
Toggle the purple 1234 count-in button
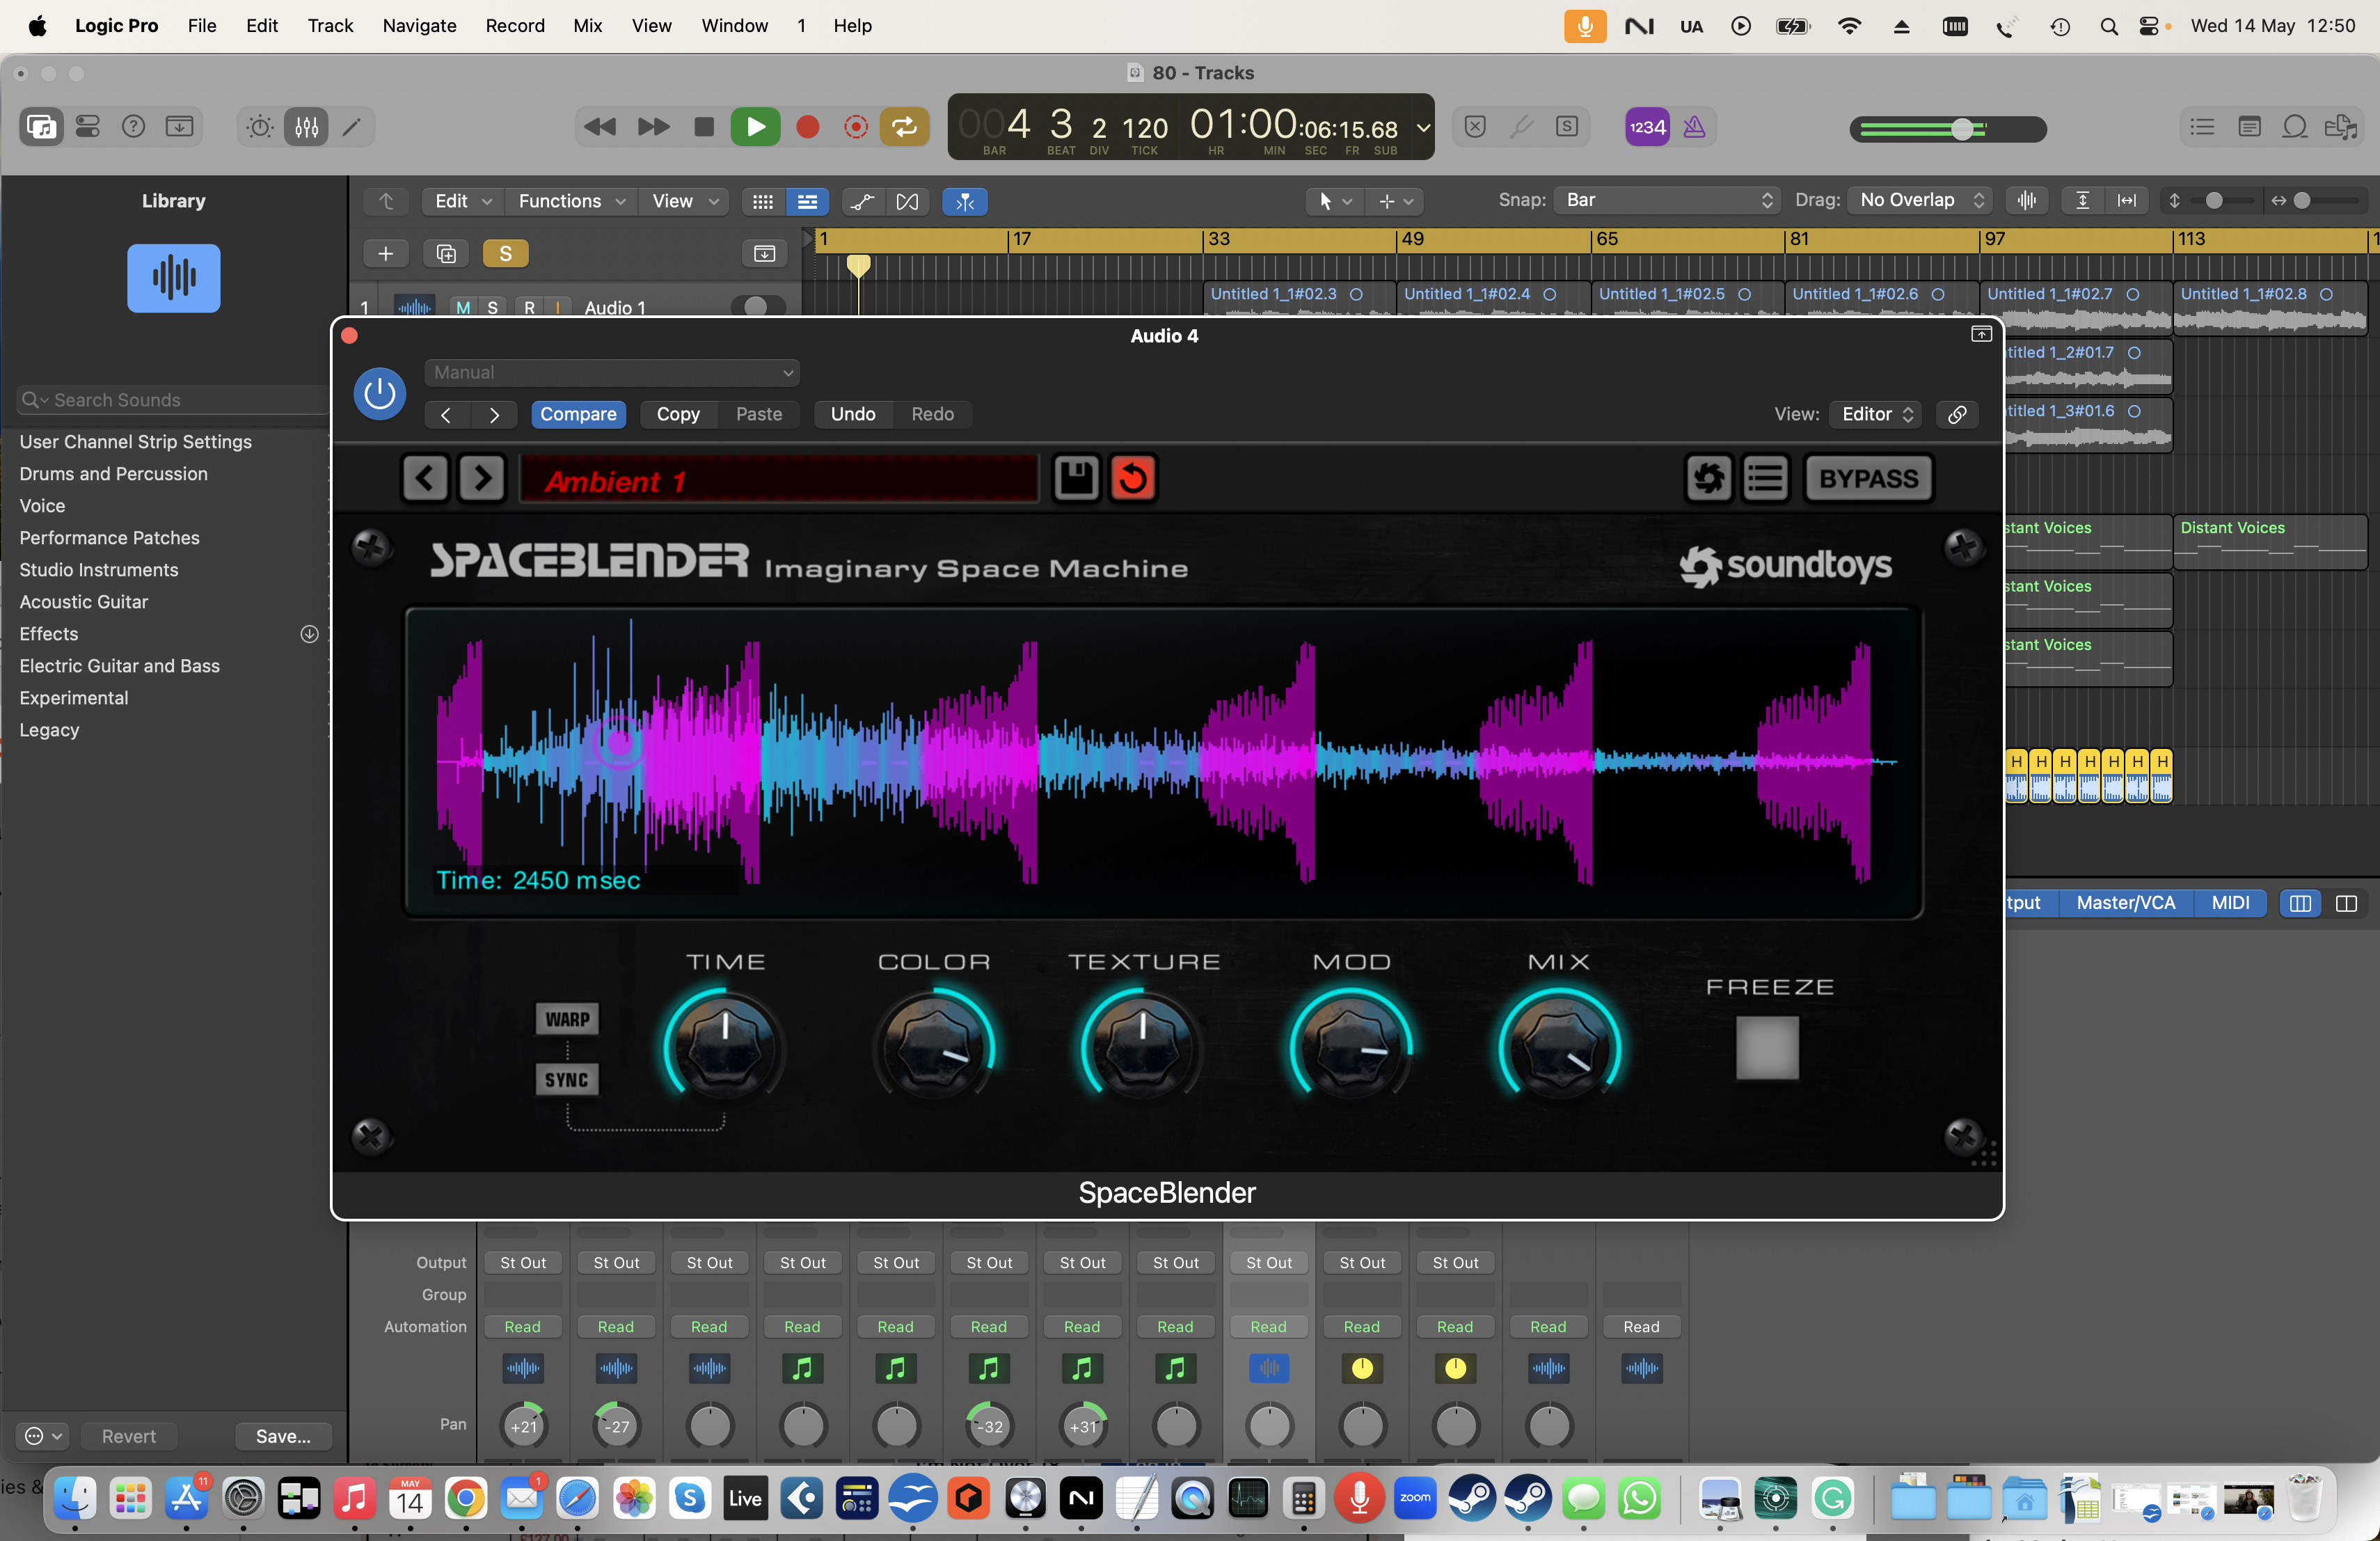click(1647, 127)
